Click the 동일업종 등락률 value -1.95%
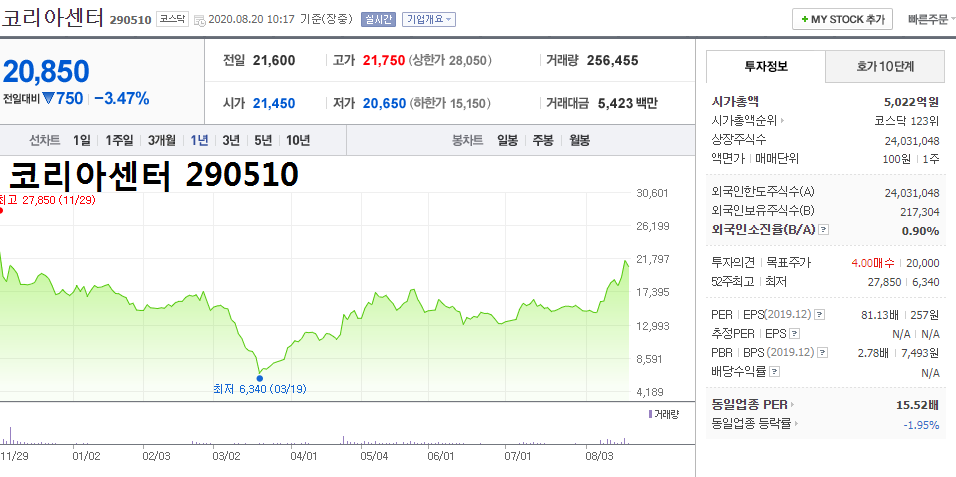 point(921,425)
